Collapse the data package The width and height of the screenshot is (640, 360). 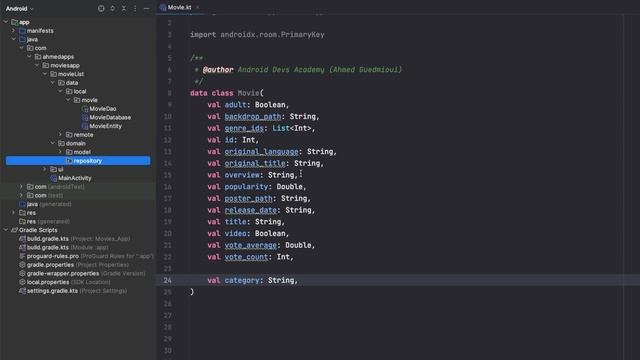coord(52,82)
